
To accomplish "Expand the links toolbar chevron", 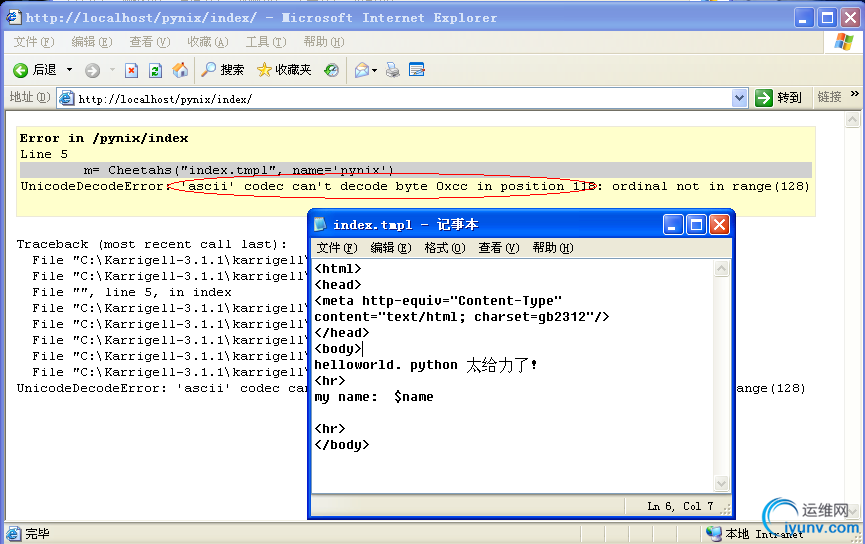I will coord(855,94).
